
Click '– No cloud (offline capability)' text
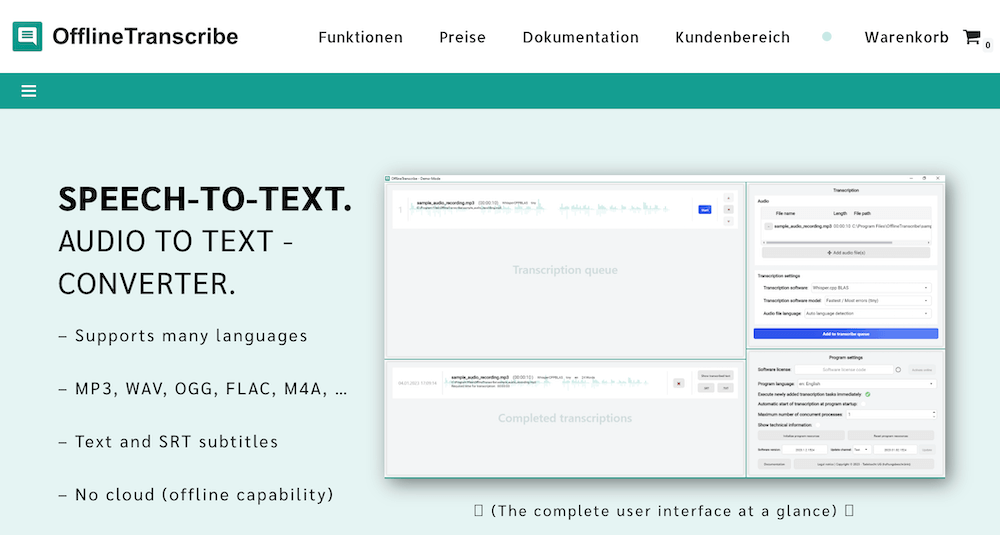pyautogui.click(x=196, y=494)
